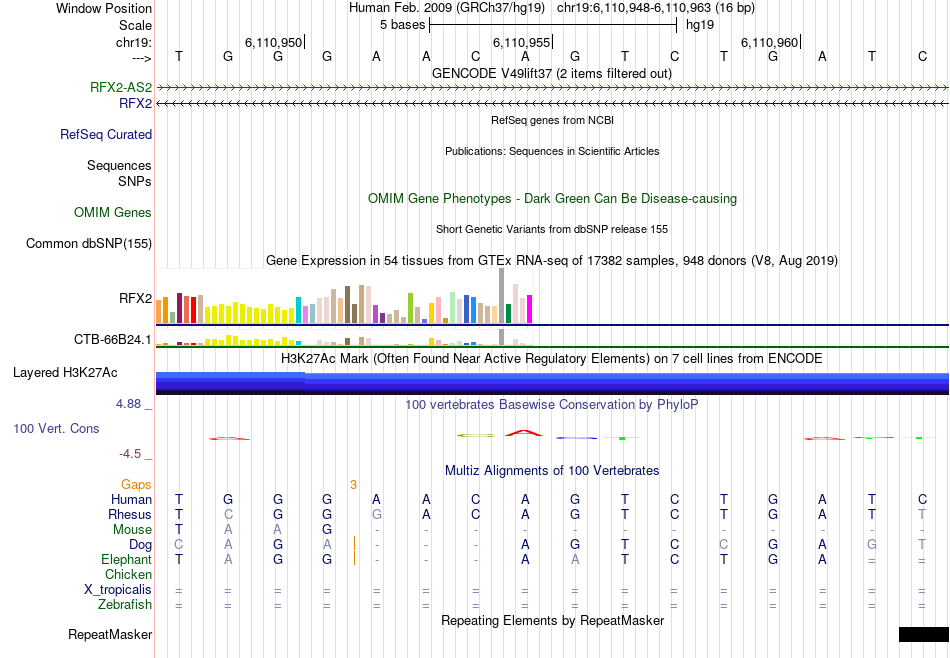Click the 4.88 PhyloP upper scale value
Image resolution: width=950 pixels, height=658 pixels.
pos(128,404)
